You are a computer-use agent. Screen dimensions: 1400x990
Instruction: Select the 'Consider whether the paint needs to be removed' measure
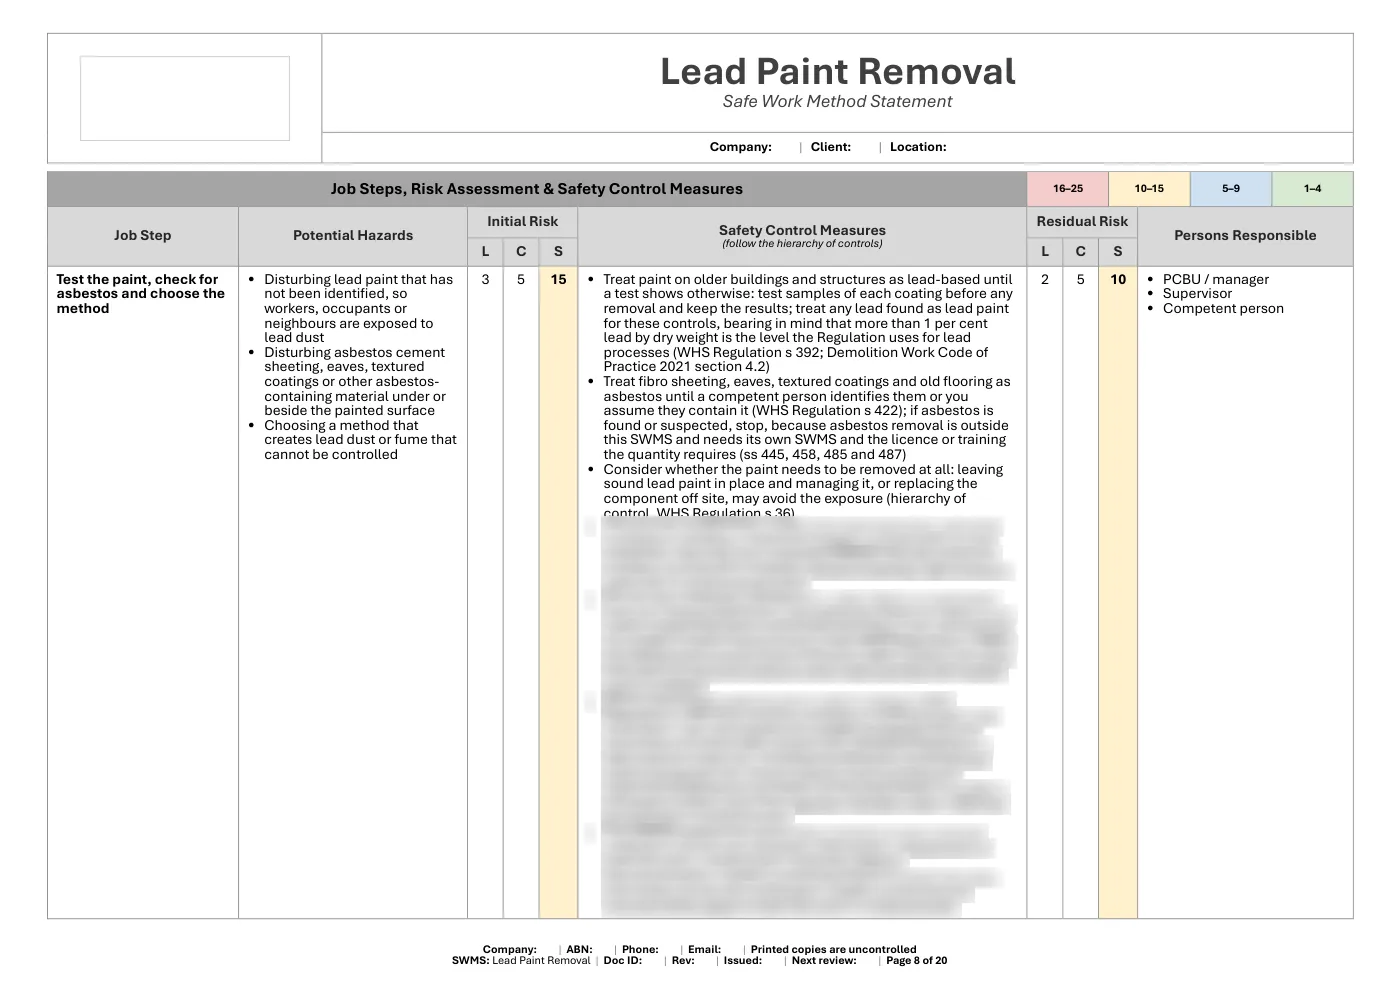pos(803,491)
